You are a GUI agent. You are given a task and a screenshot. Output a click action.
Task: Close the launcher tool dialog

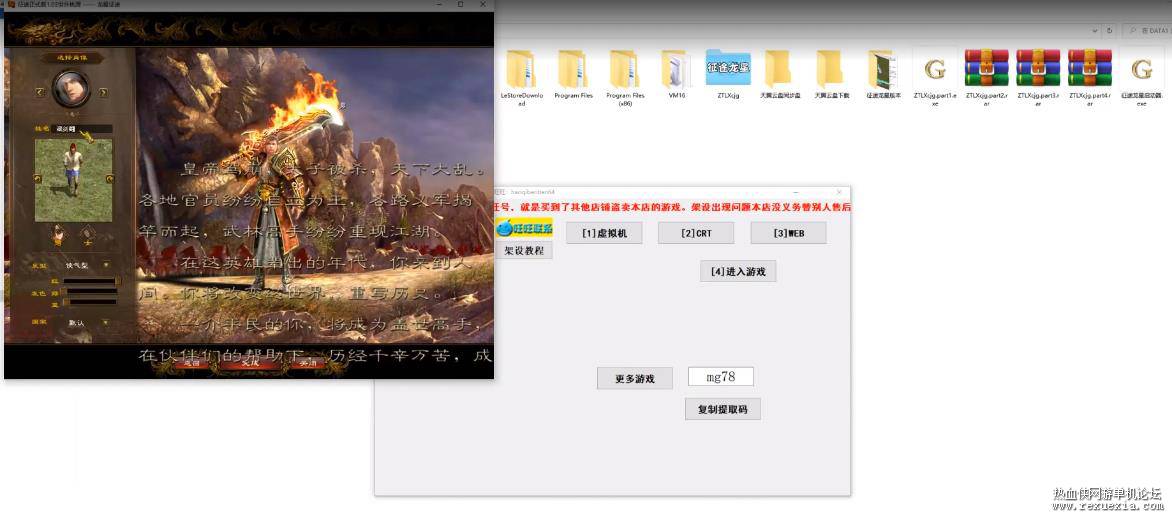839,193
